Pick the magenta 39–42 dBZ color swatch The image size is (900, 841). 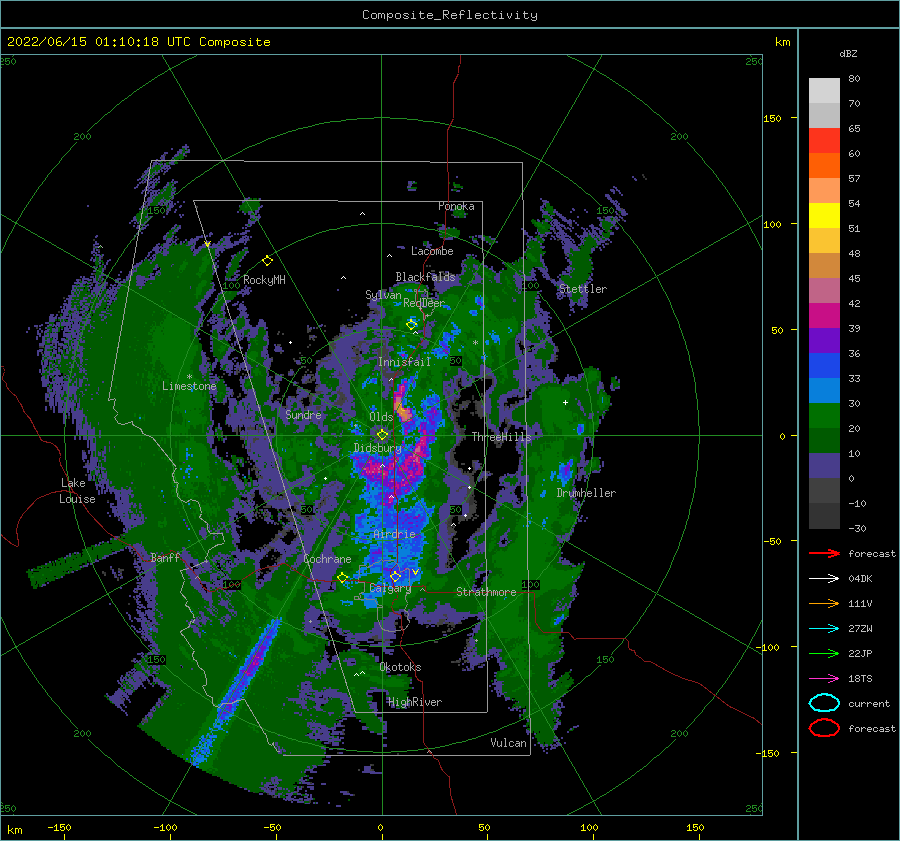824,316
